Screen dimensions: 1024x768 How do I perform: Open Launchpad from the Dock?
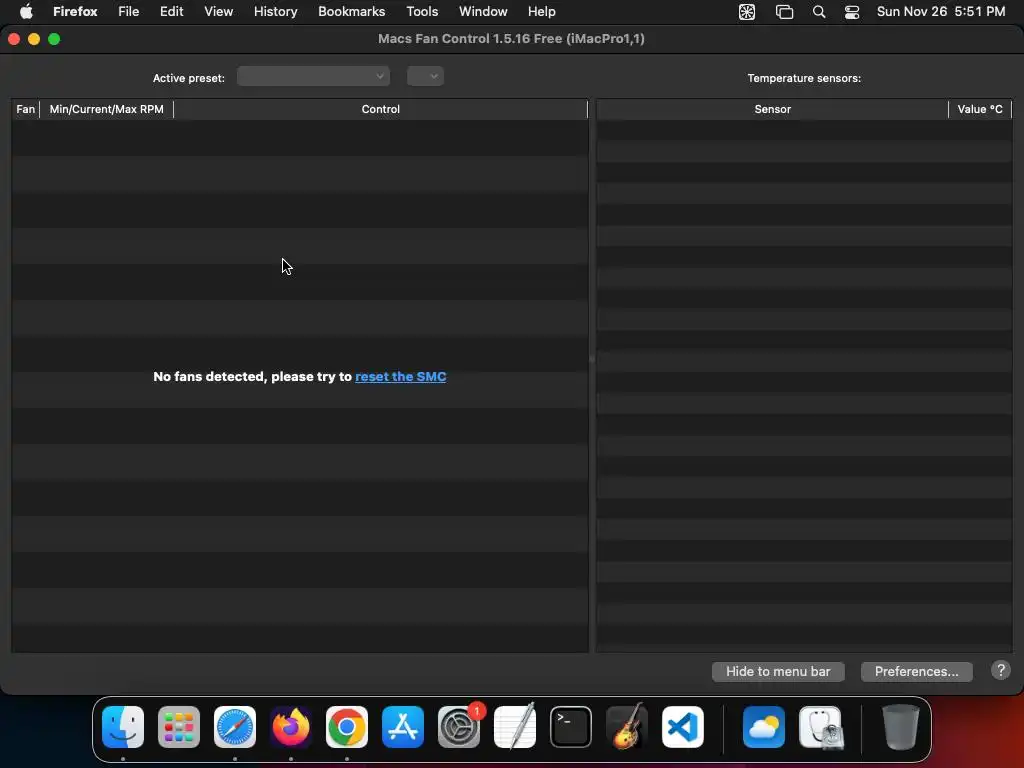point(179,727)
